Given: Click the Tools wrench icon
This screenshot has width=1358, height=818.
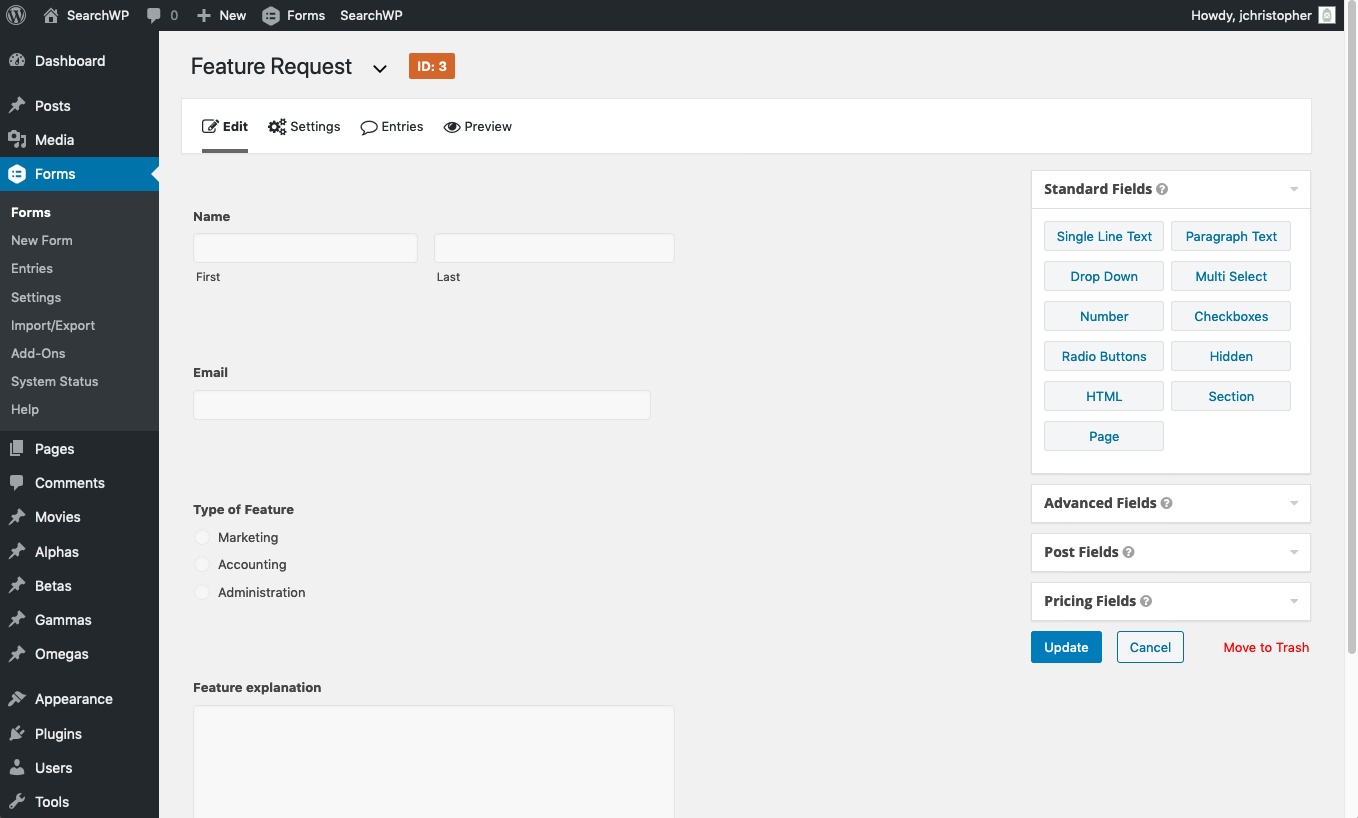Looking at the screenshot, I should (17, 802).
